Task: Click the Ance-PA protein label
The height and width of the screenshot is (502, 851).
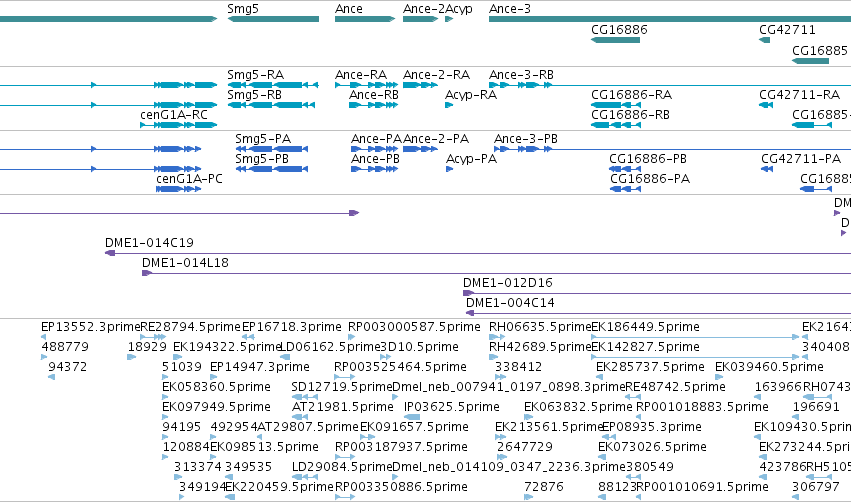Action: (x=376, y=139)
